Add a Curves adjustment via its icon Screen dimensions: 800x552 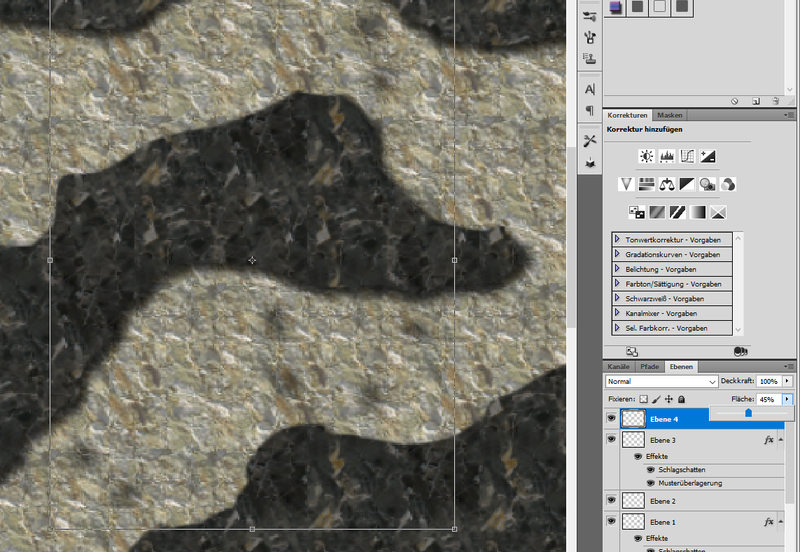pos(687,156)
